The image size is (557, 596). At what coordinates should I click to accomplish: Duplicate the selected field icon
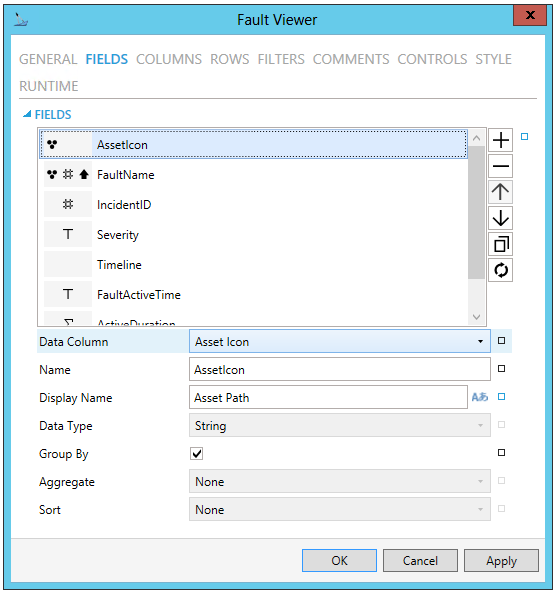point(500,244)
